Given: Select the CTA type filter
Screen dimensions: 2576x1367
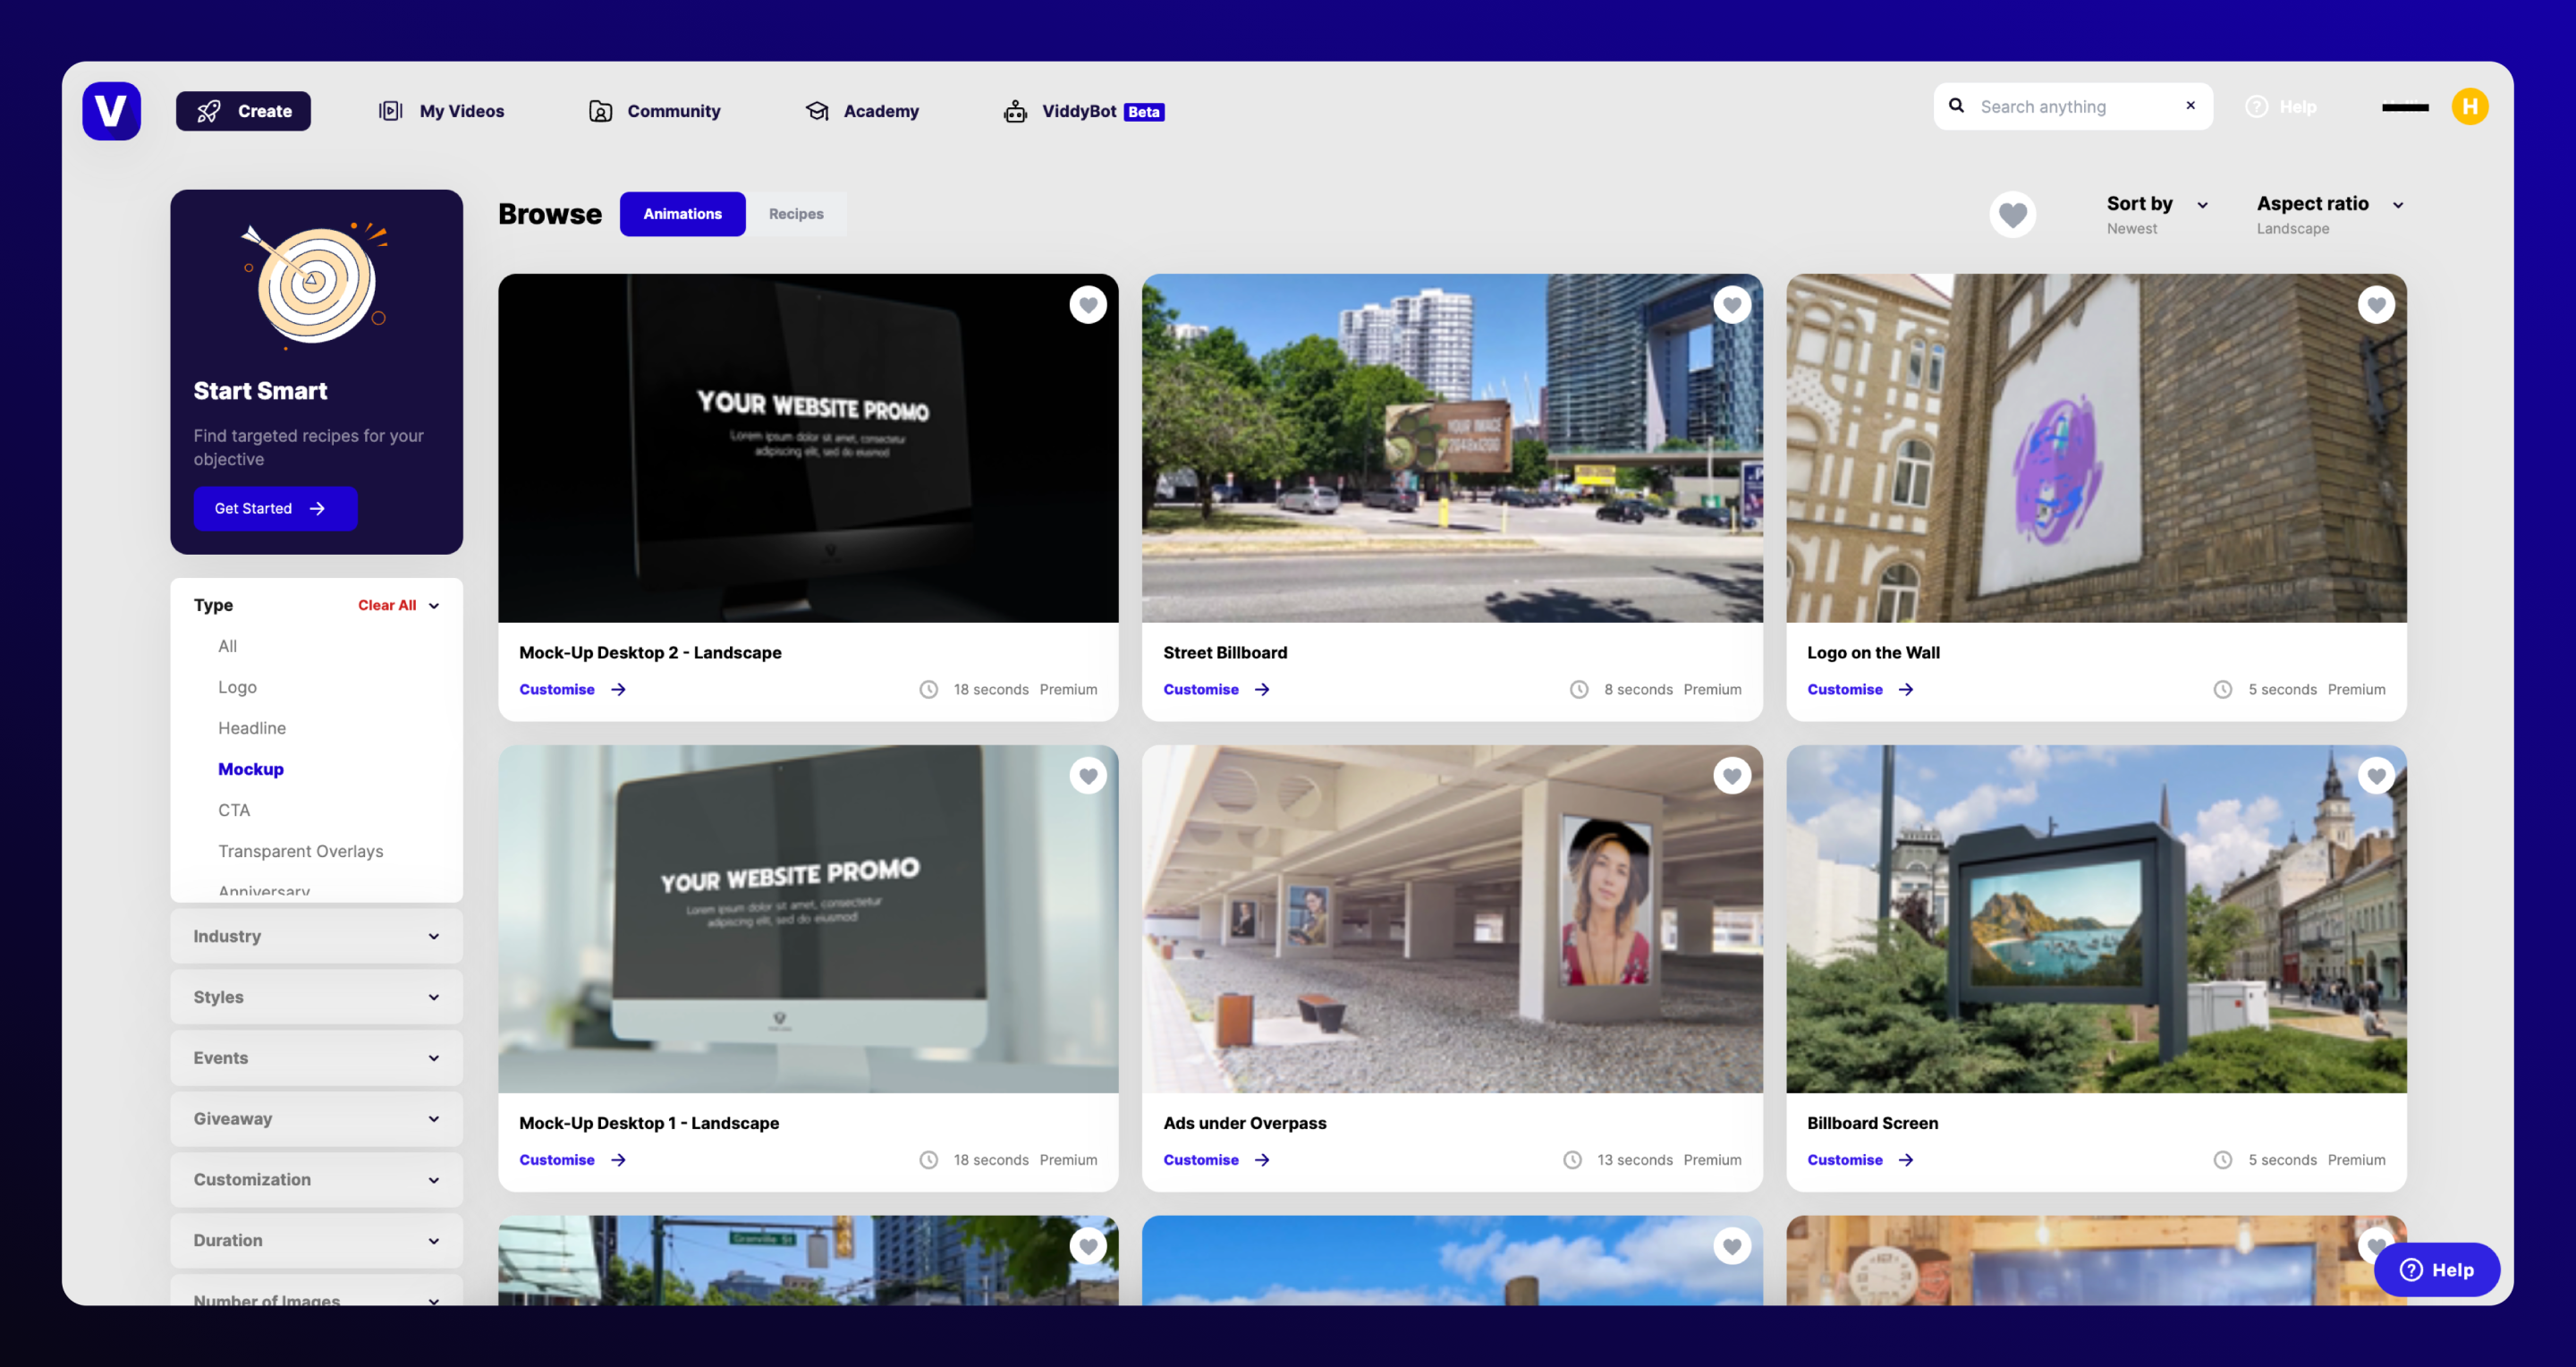Looking at the screenshot, I should tap(234, 811).
